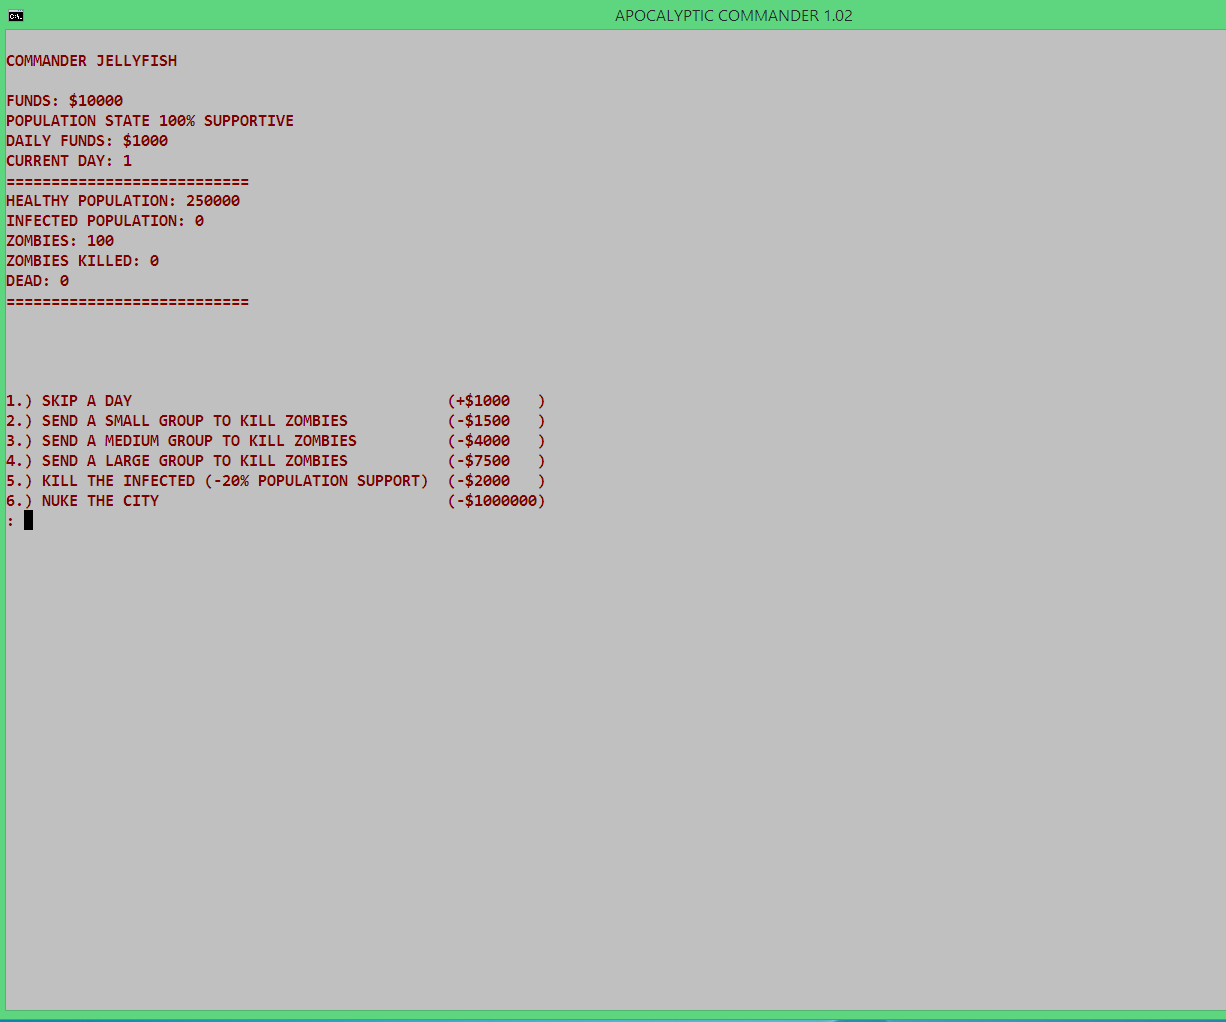Click HEALTHY POPULATION: 250000 line
This screenshot has height=1022, width=1226.
point(123,201)
